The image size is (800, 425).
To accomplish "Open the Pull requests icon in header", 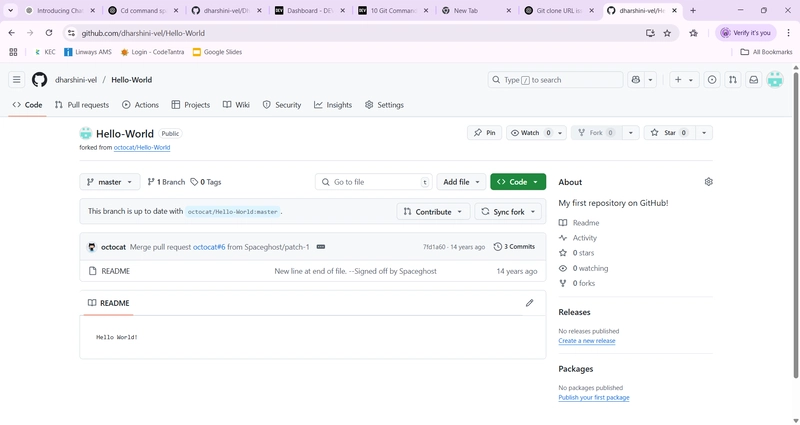I will pos(733,80).
